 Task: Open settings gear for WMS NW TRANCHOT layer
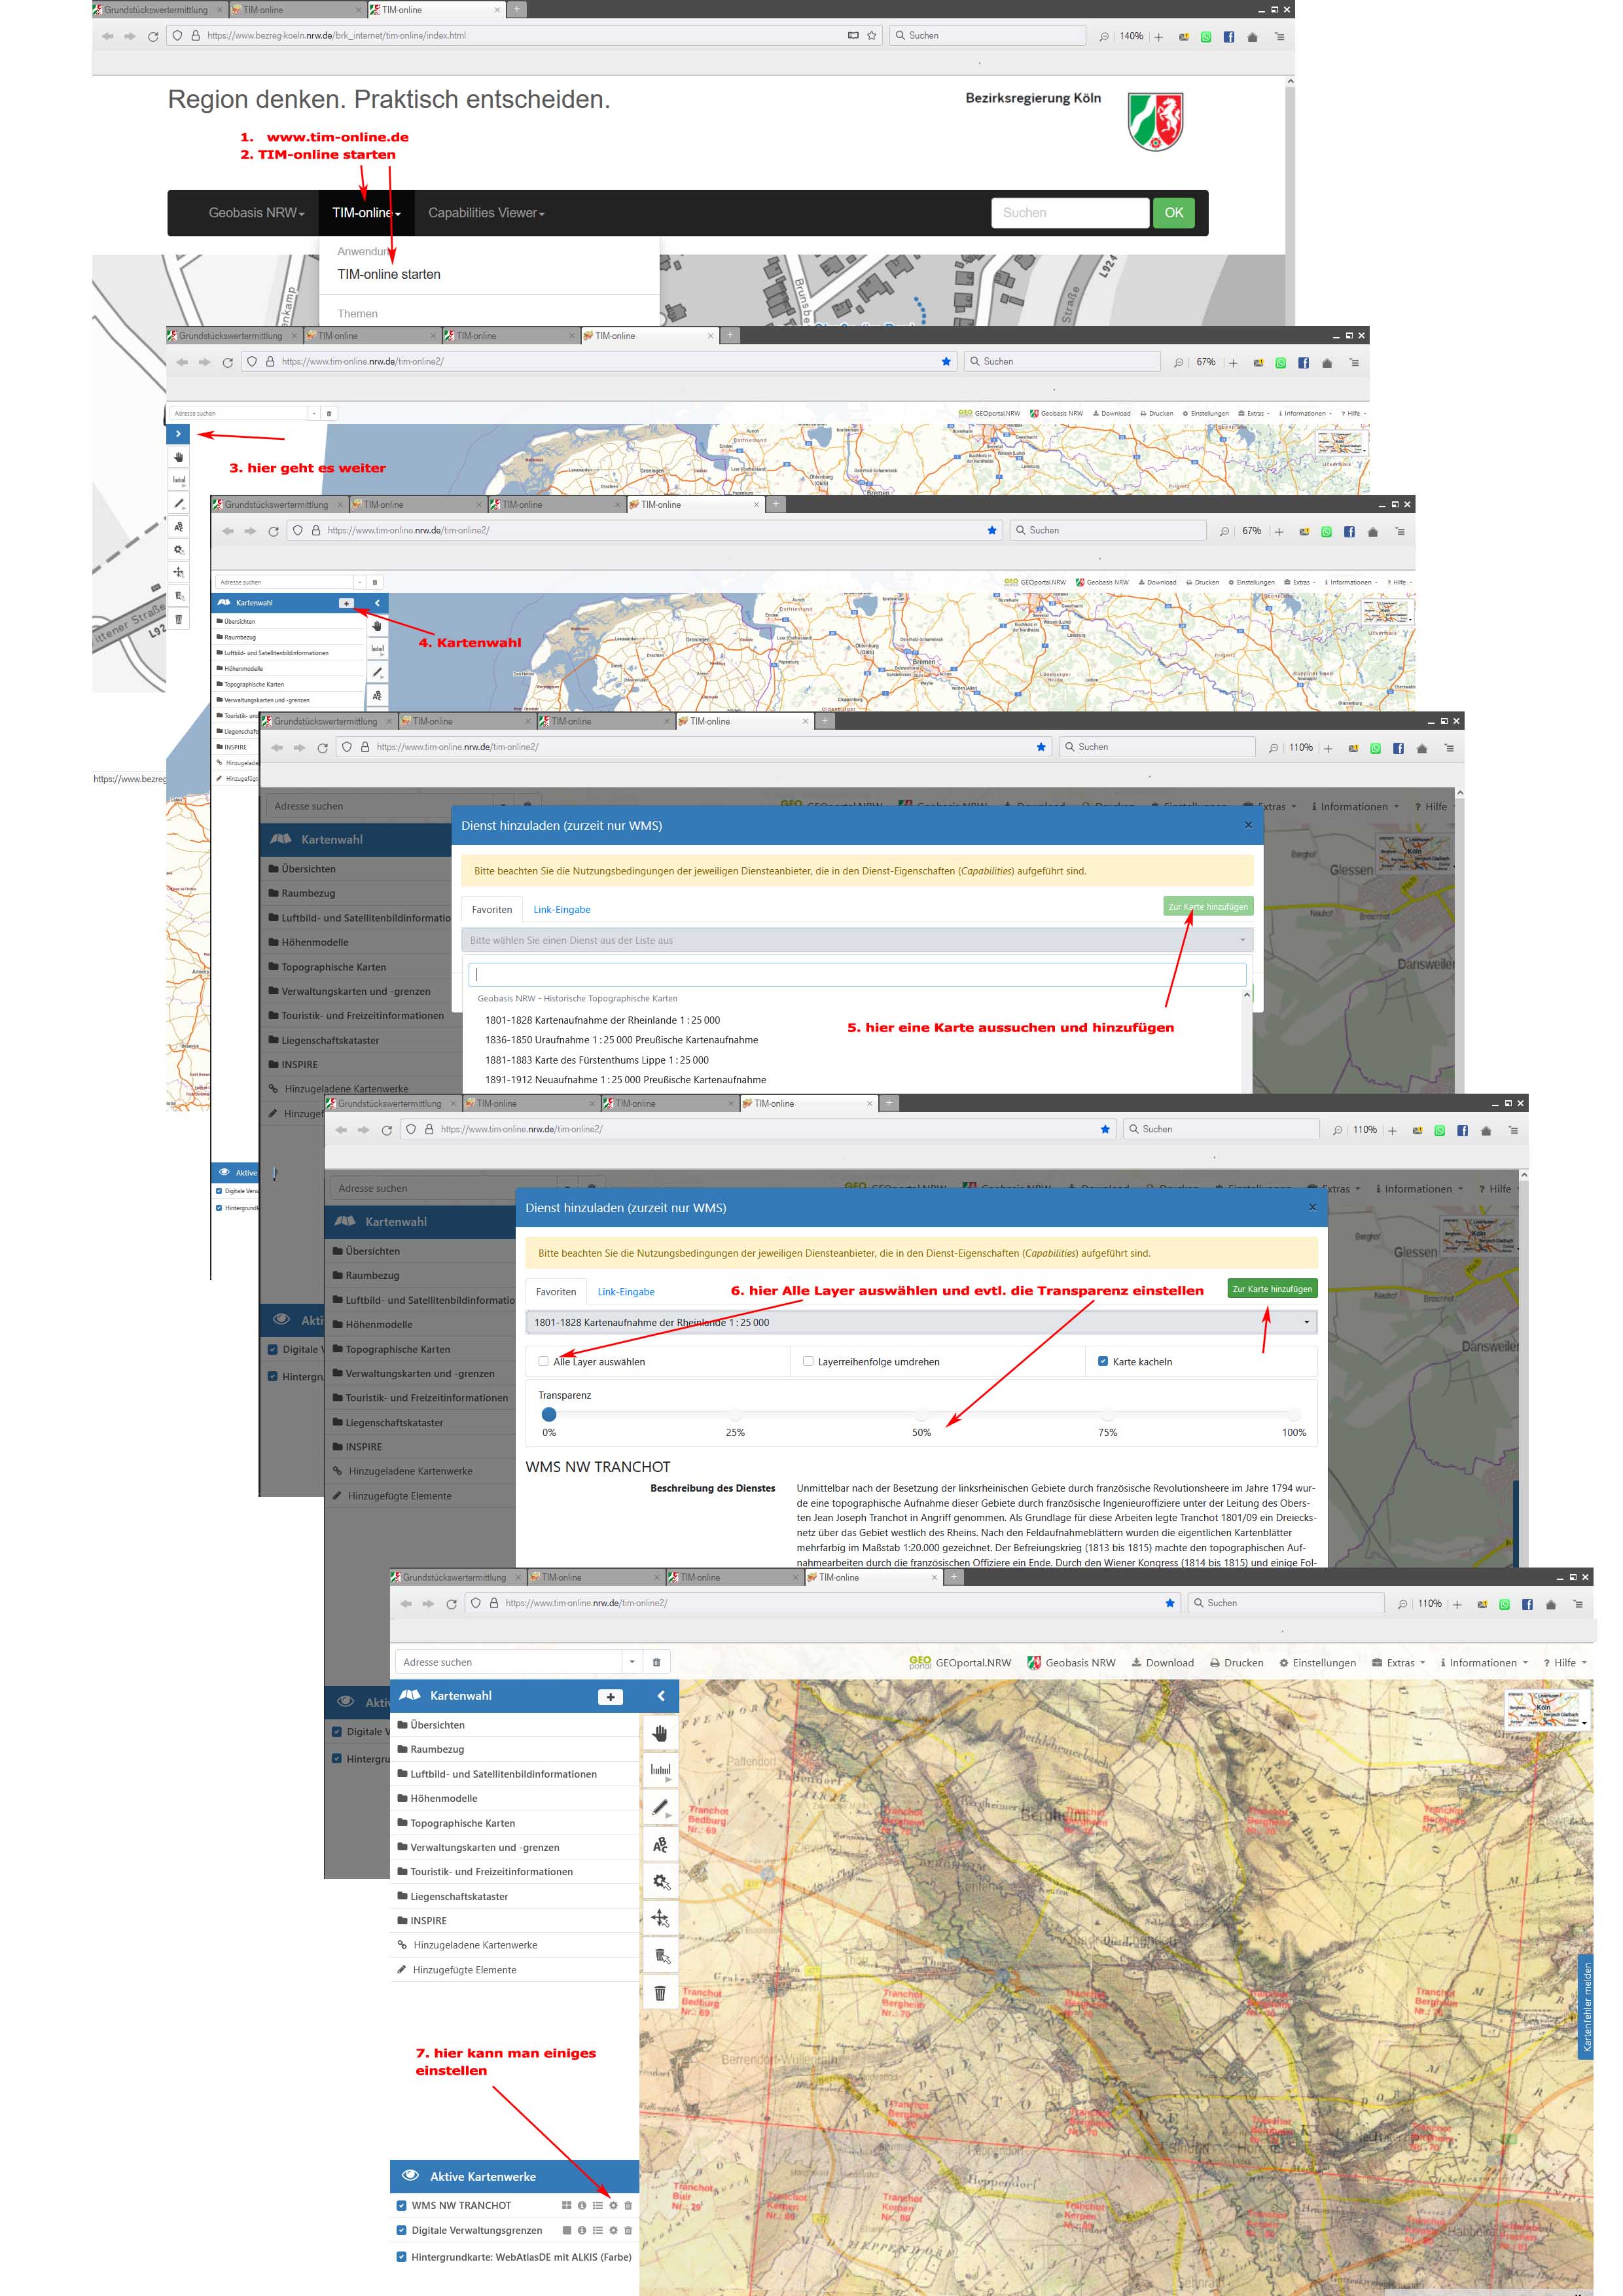point(613,2205)
